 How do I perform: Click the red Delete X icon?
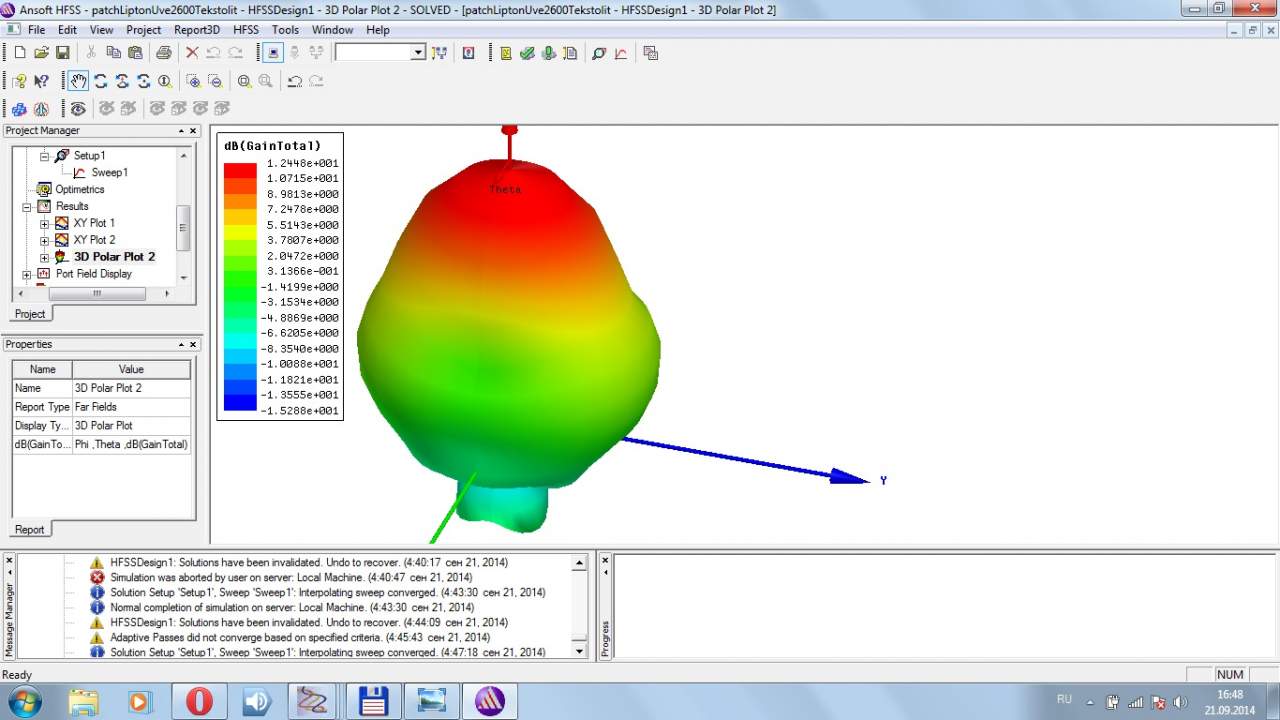(x=192, y=53)
